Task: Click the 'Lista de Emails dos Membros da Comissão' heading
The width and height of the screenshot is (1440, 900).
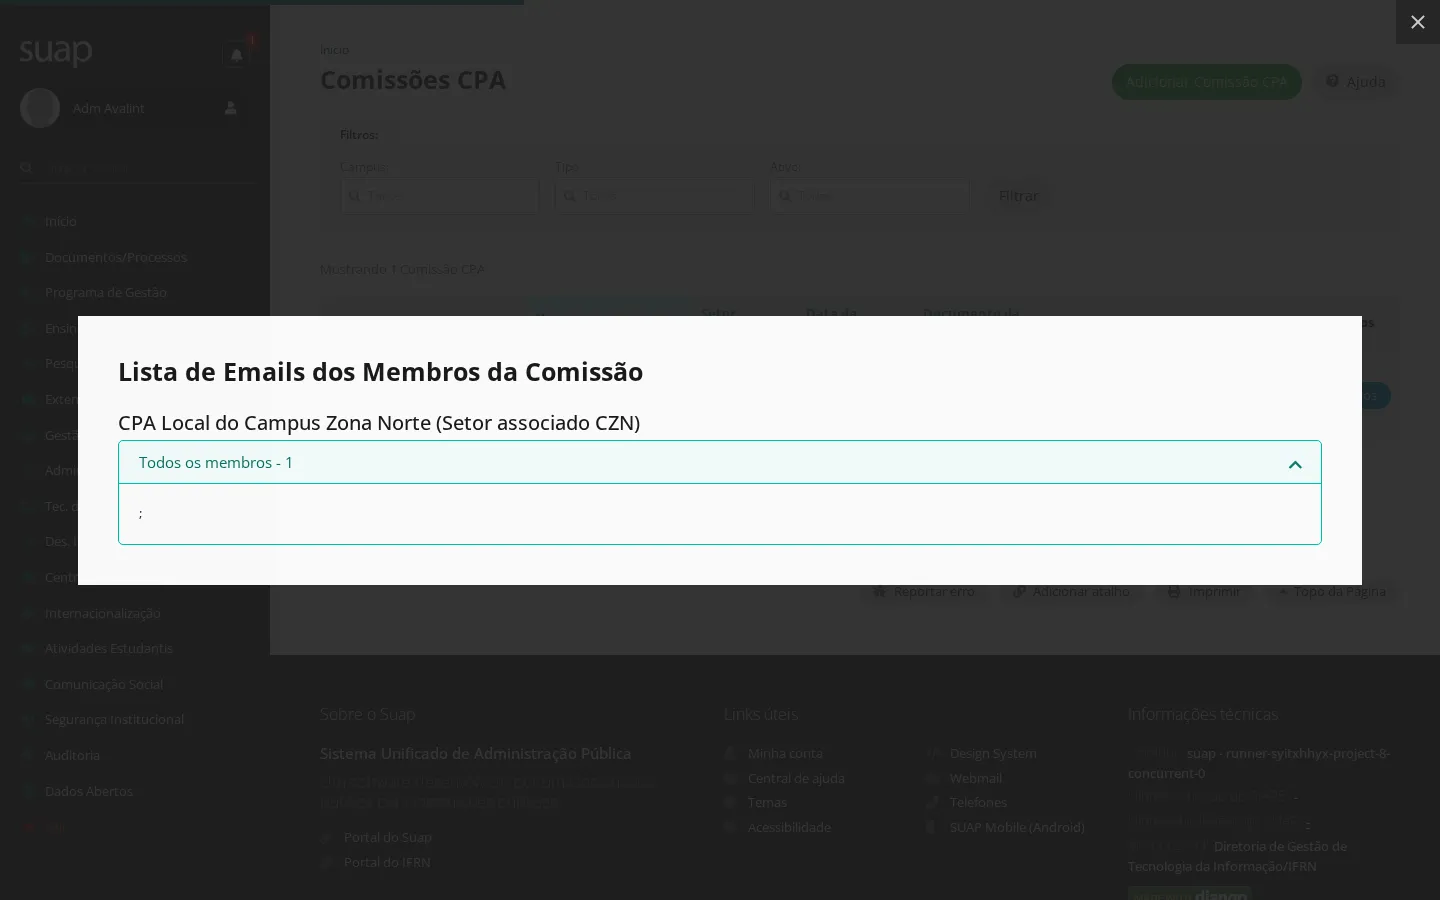Action: 380,371
